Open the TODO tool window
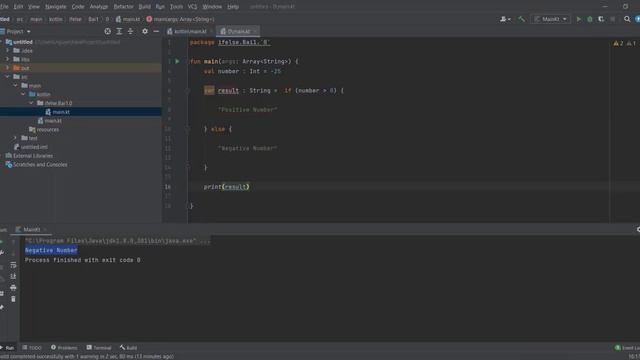This screenshot has width=640, height=360. tap(32, 348)
